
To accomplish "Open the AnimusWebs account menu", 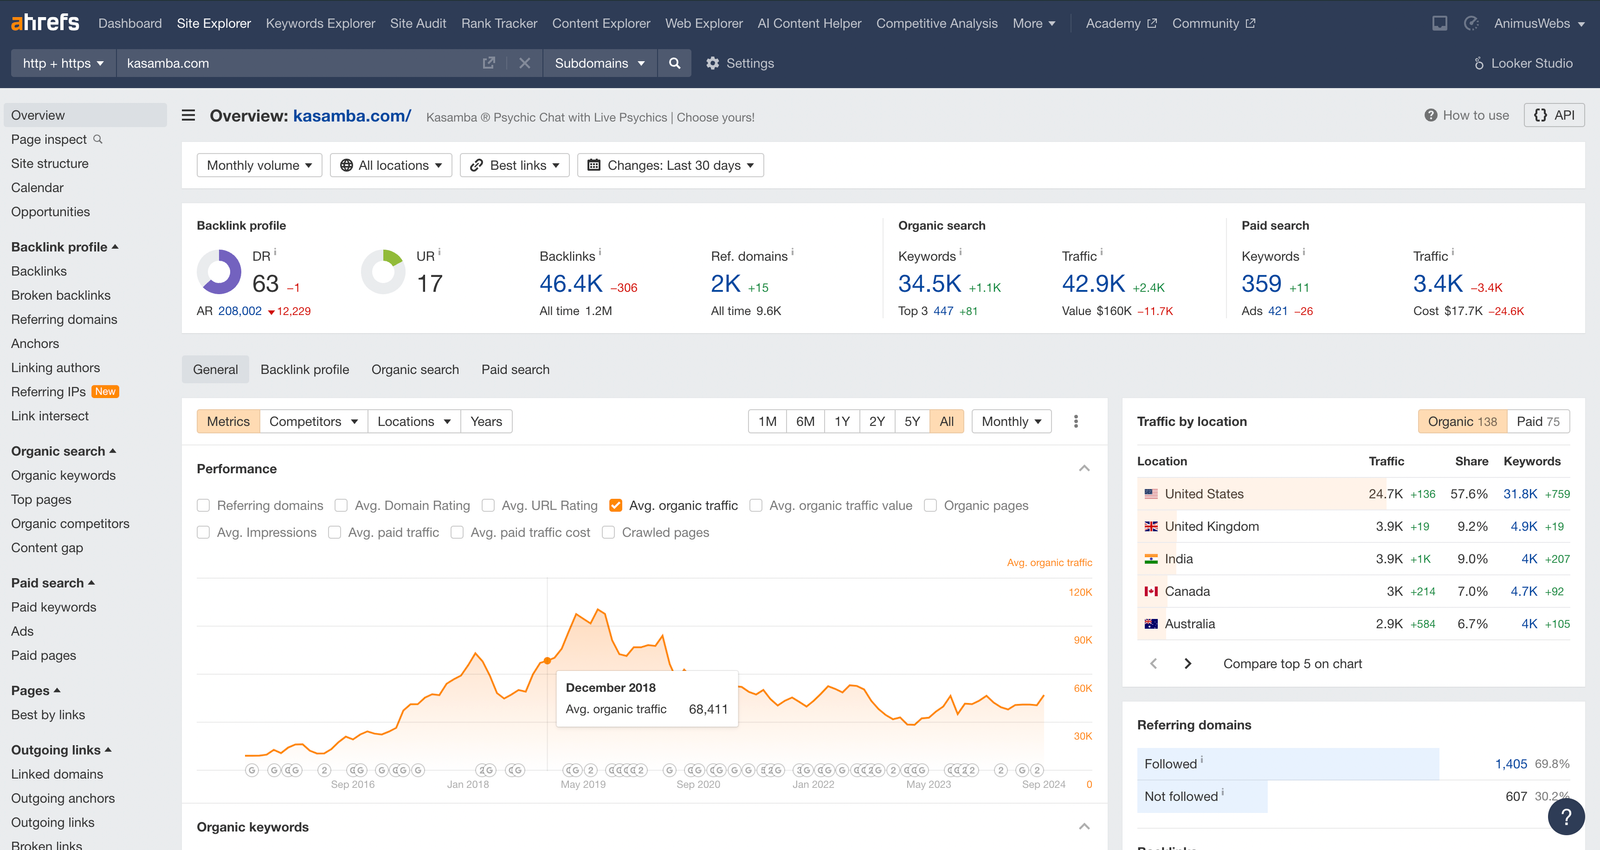I will point(1539,23).
